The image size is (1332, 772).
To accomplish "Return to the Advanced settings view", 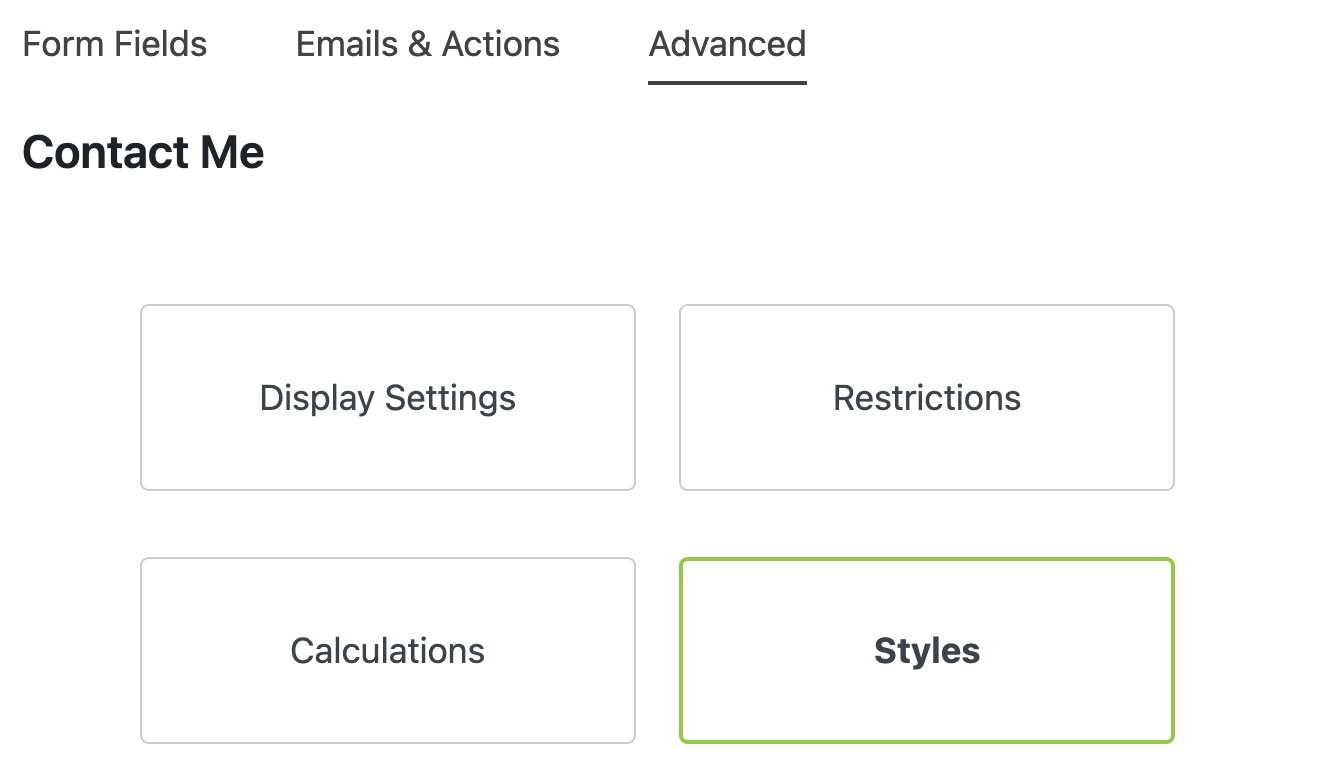I will pyautogui.click(x=727, y=44).
